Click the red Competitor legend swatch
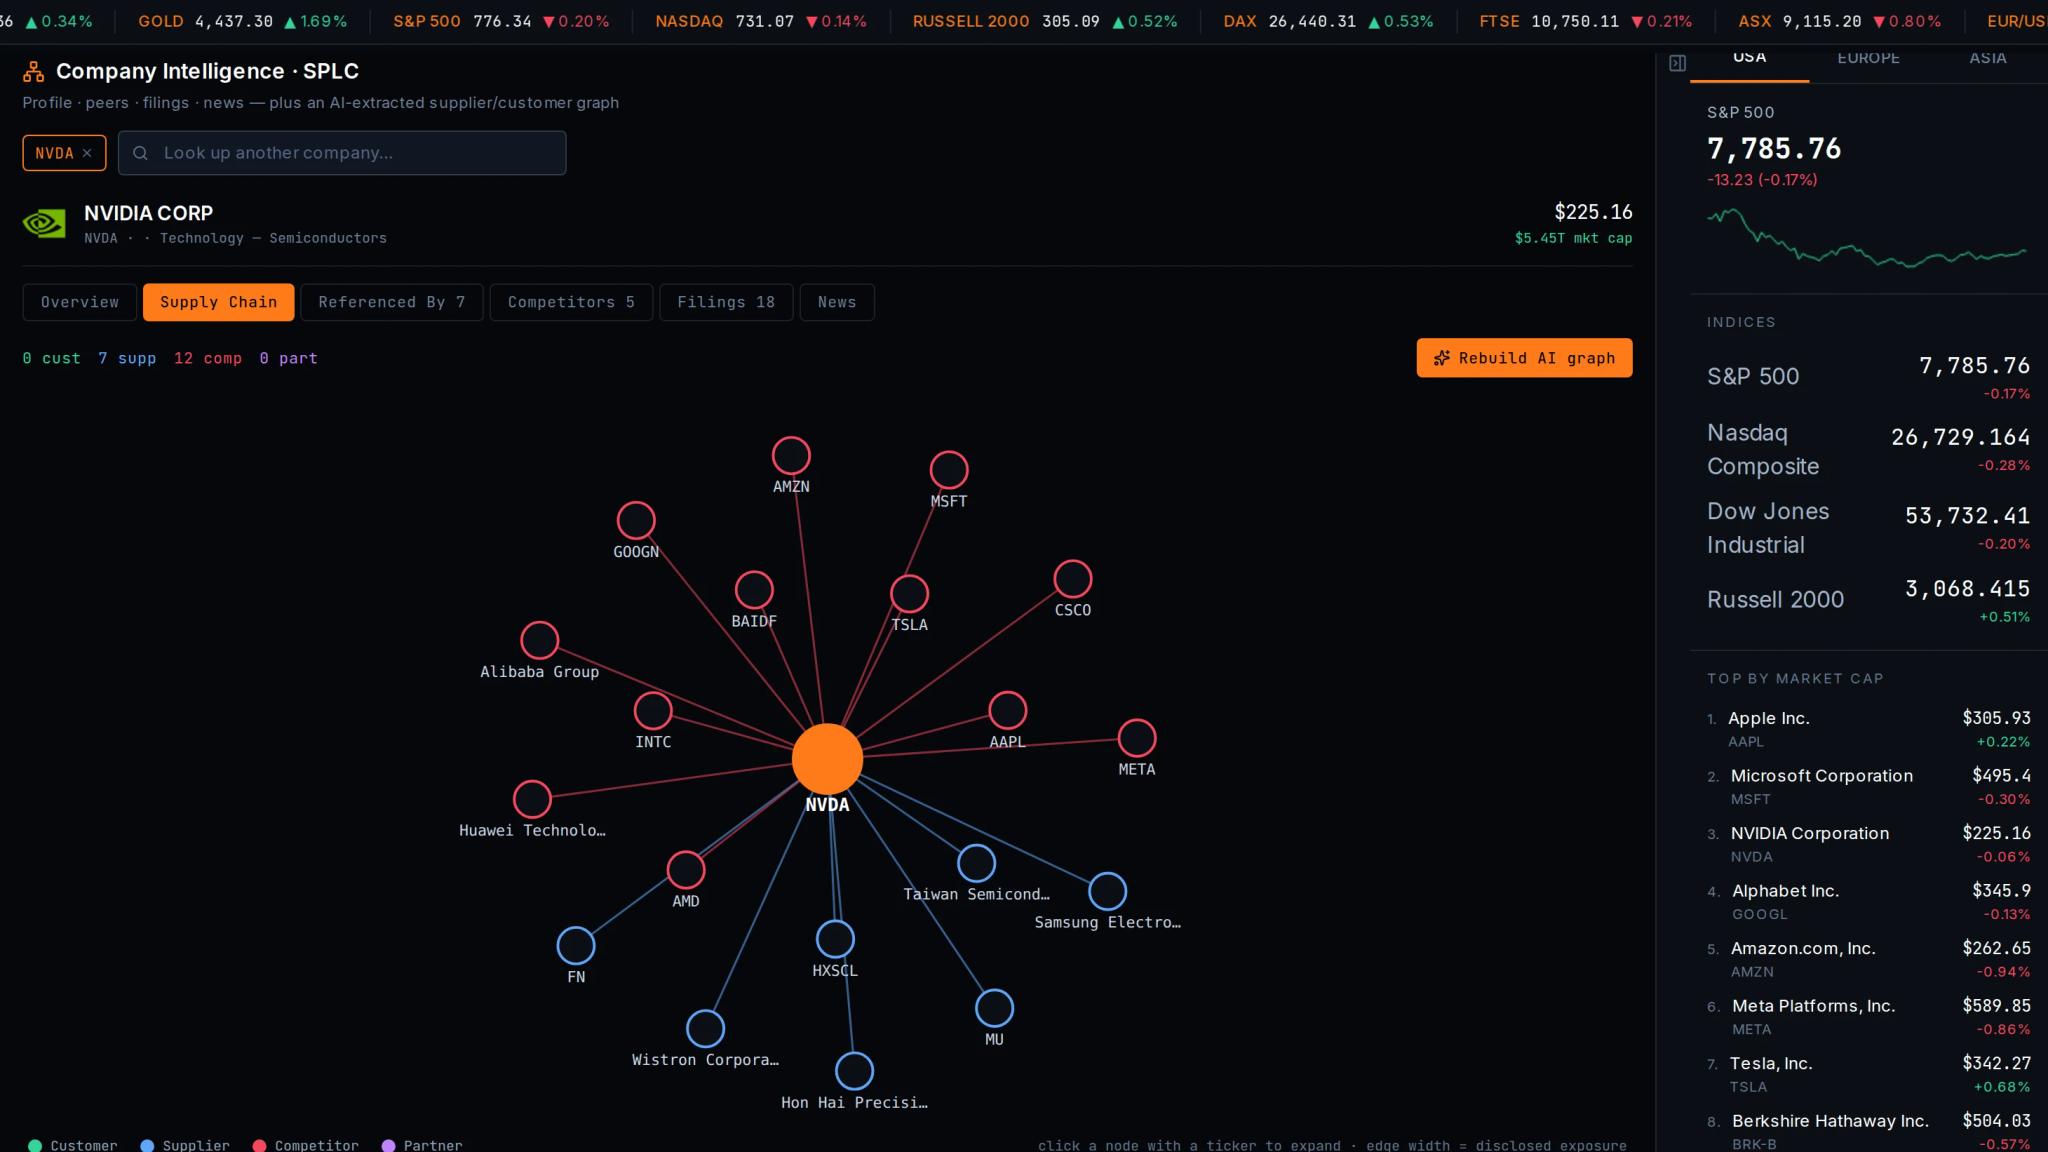 259,1145
